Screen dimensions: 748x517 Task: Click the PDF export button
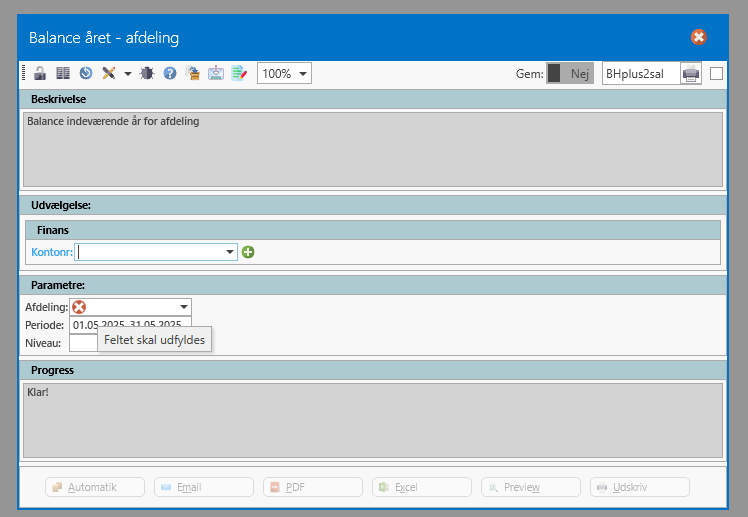pyautogui.click(x=313, y=487)
